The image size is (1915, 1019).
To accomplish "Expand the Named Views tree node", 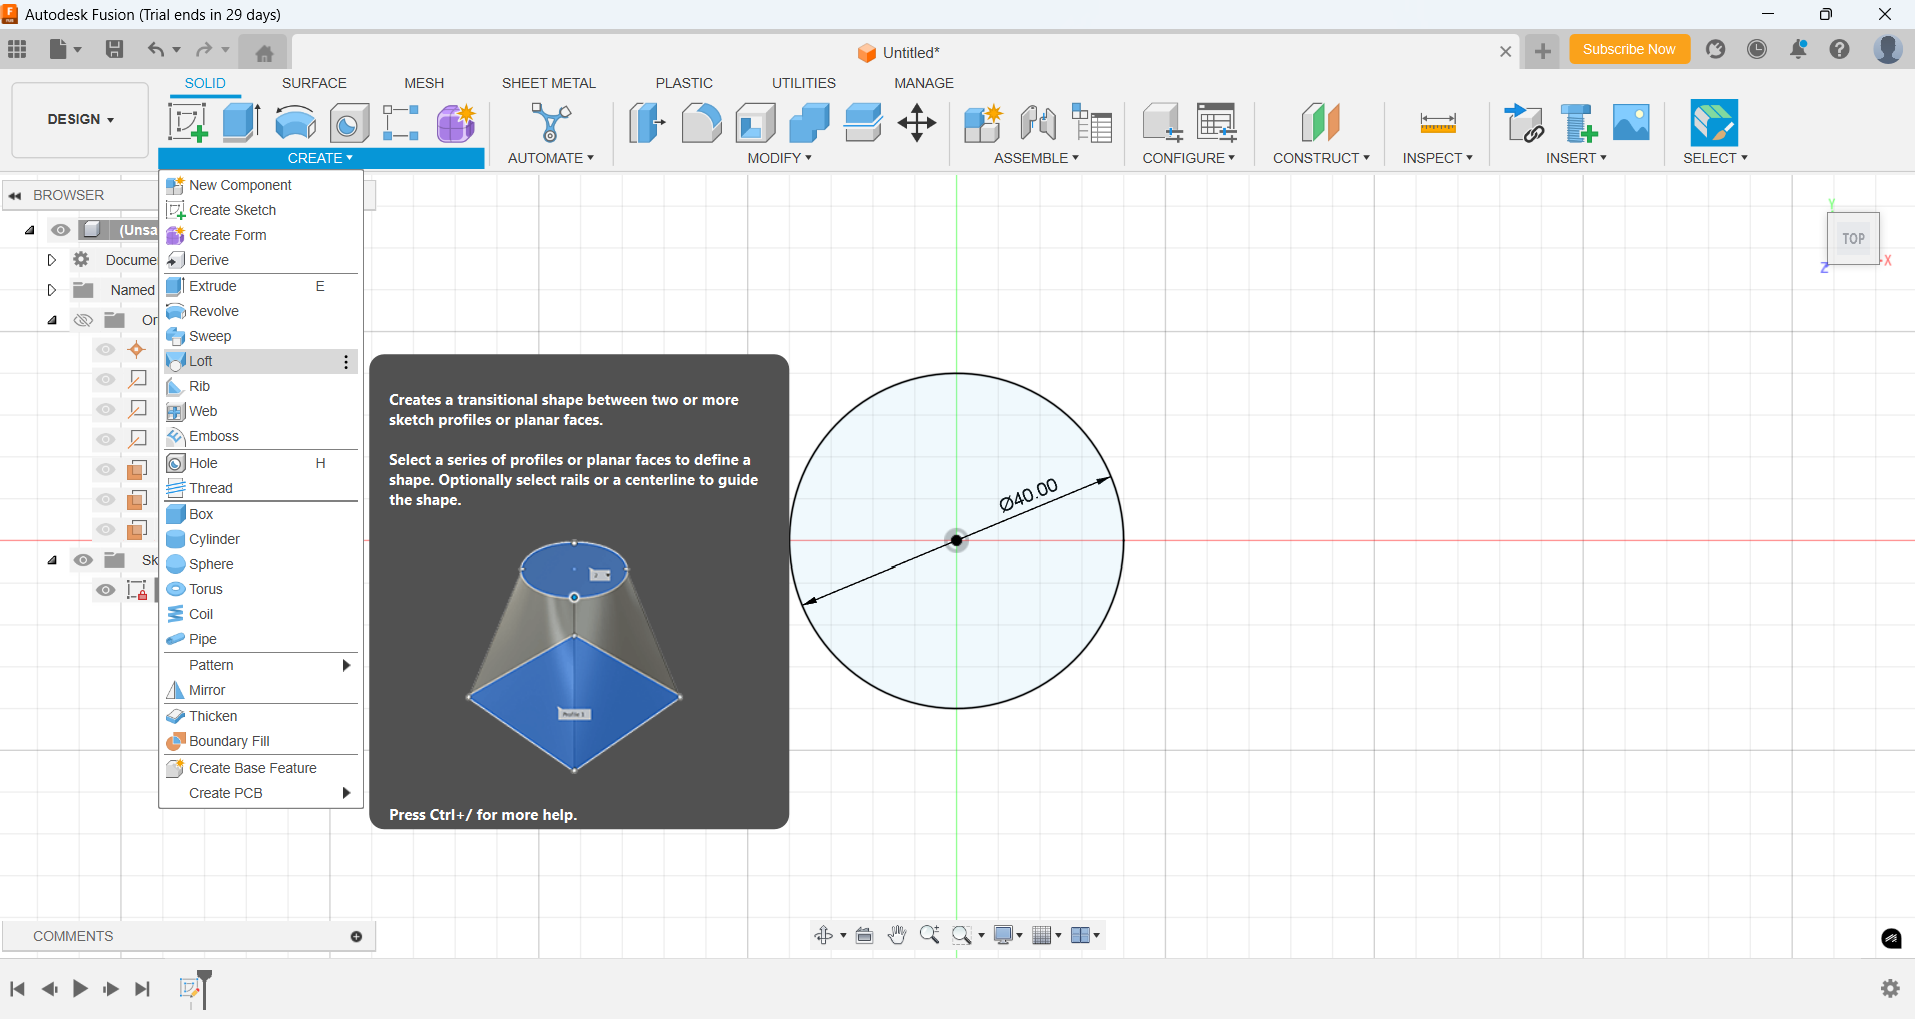I will coord(52,290).
